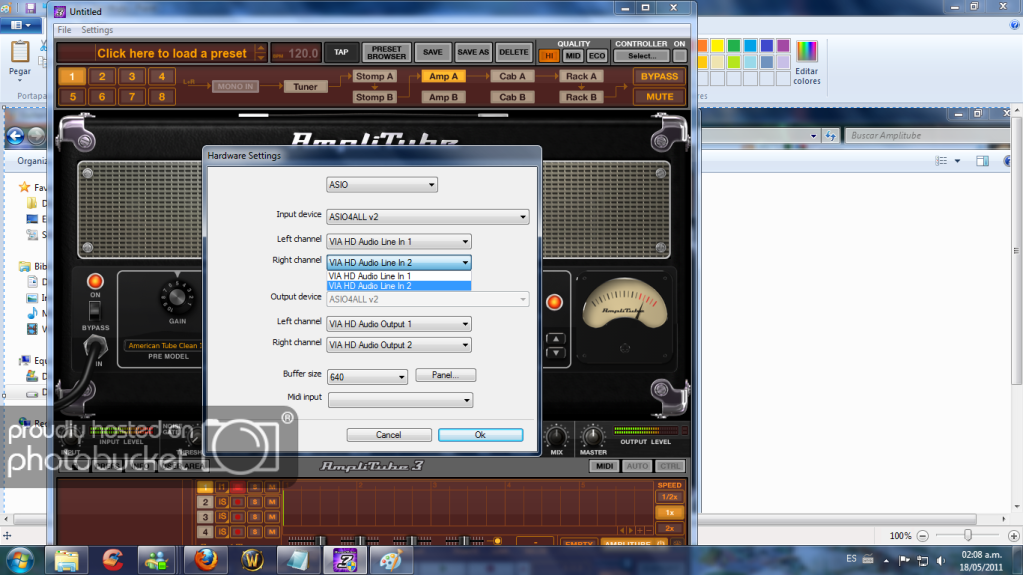Open the Midi input dropdown
Screen dimensions: 1023x575
click(400, 400)
